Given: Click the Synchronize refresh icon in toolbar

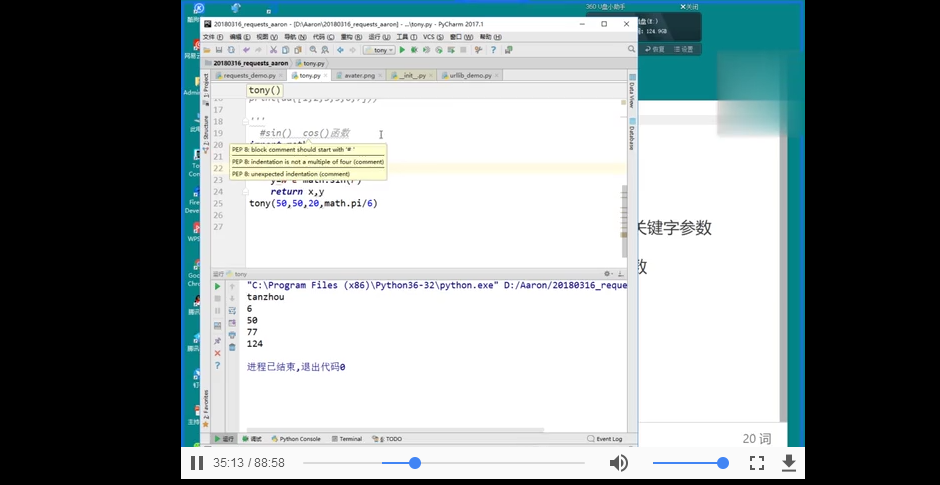Looking at the screenshot, I should pyautogui.click(x=231, y=50).
